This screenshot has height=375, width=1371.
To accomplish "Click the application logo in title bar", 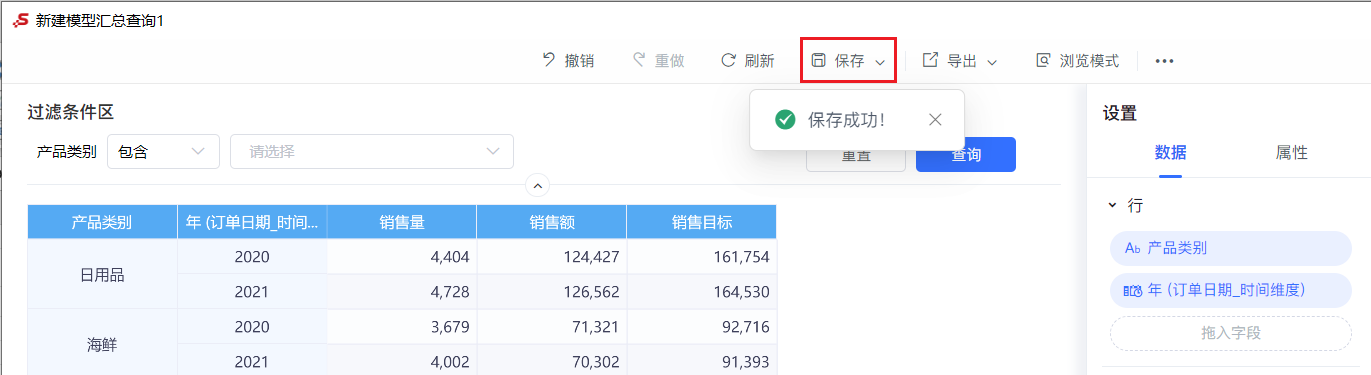I will [20, 20].
